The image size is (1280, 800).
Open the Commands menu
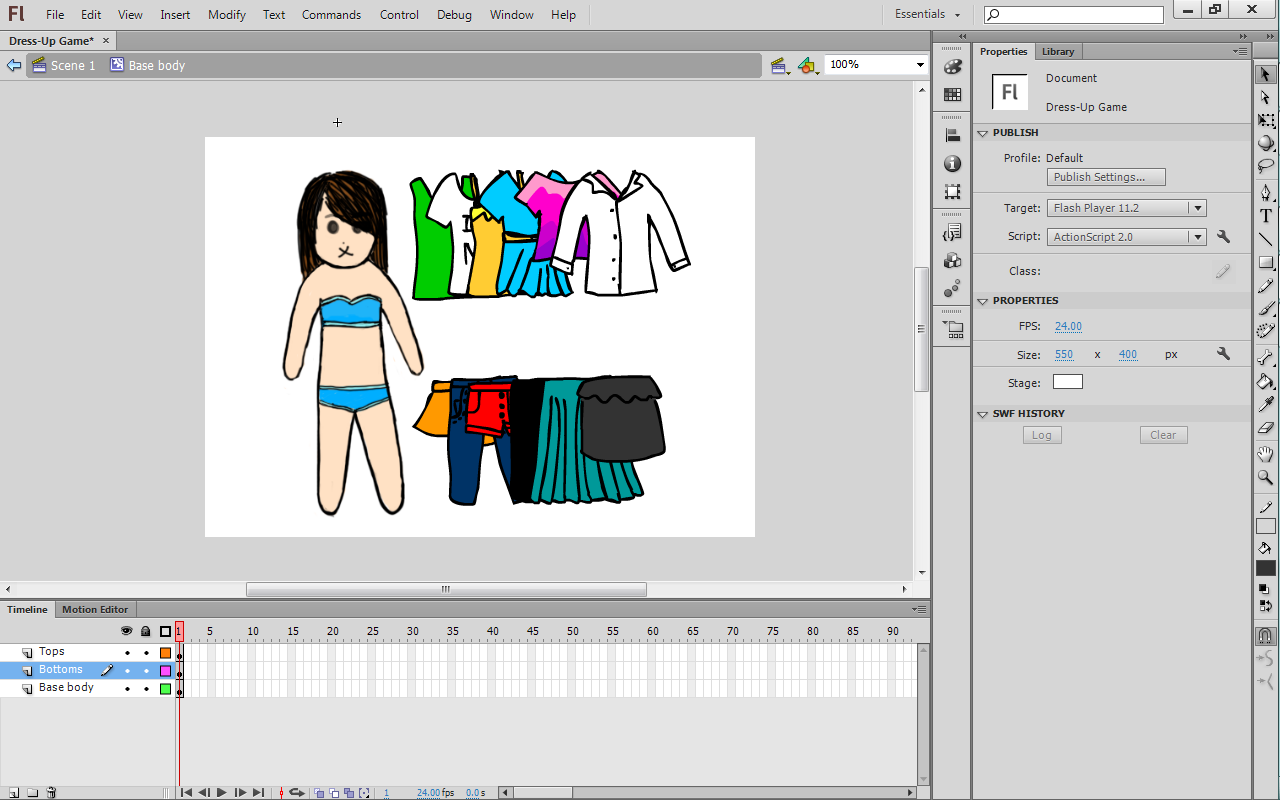tap(331, 15)
